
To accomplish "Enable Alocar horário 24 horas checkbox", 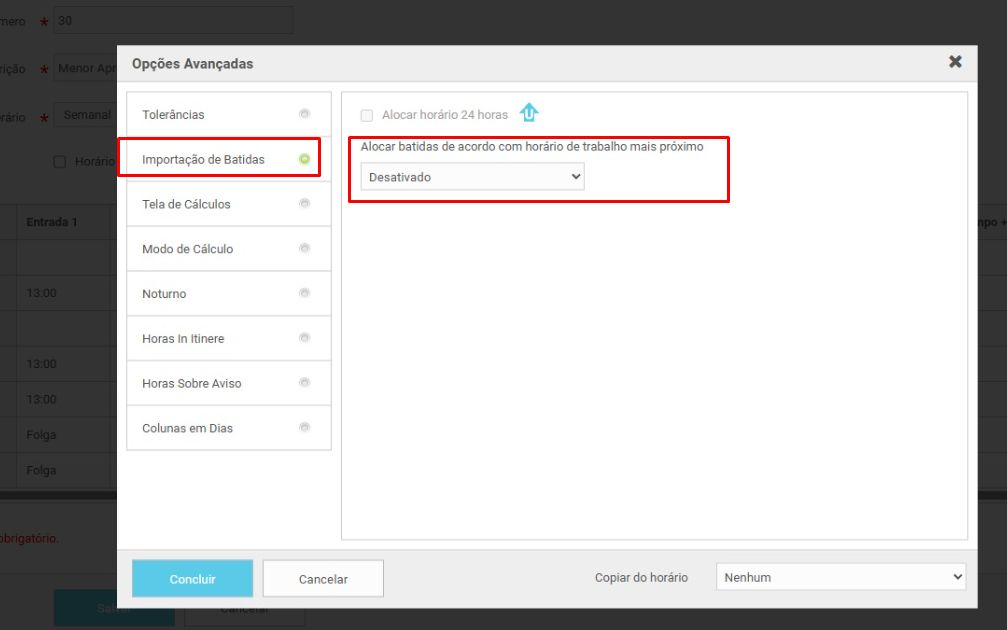I will [367, 115].
